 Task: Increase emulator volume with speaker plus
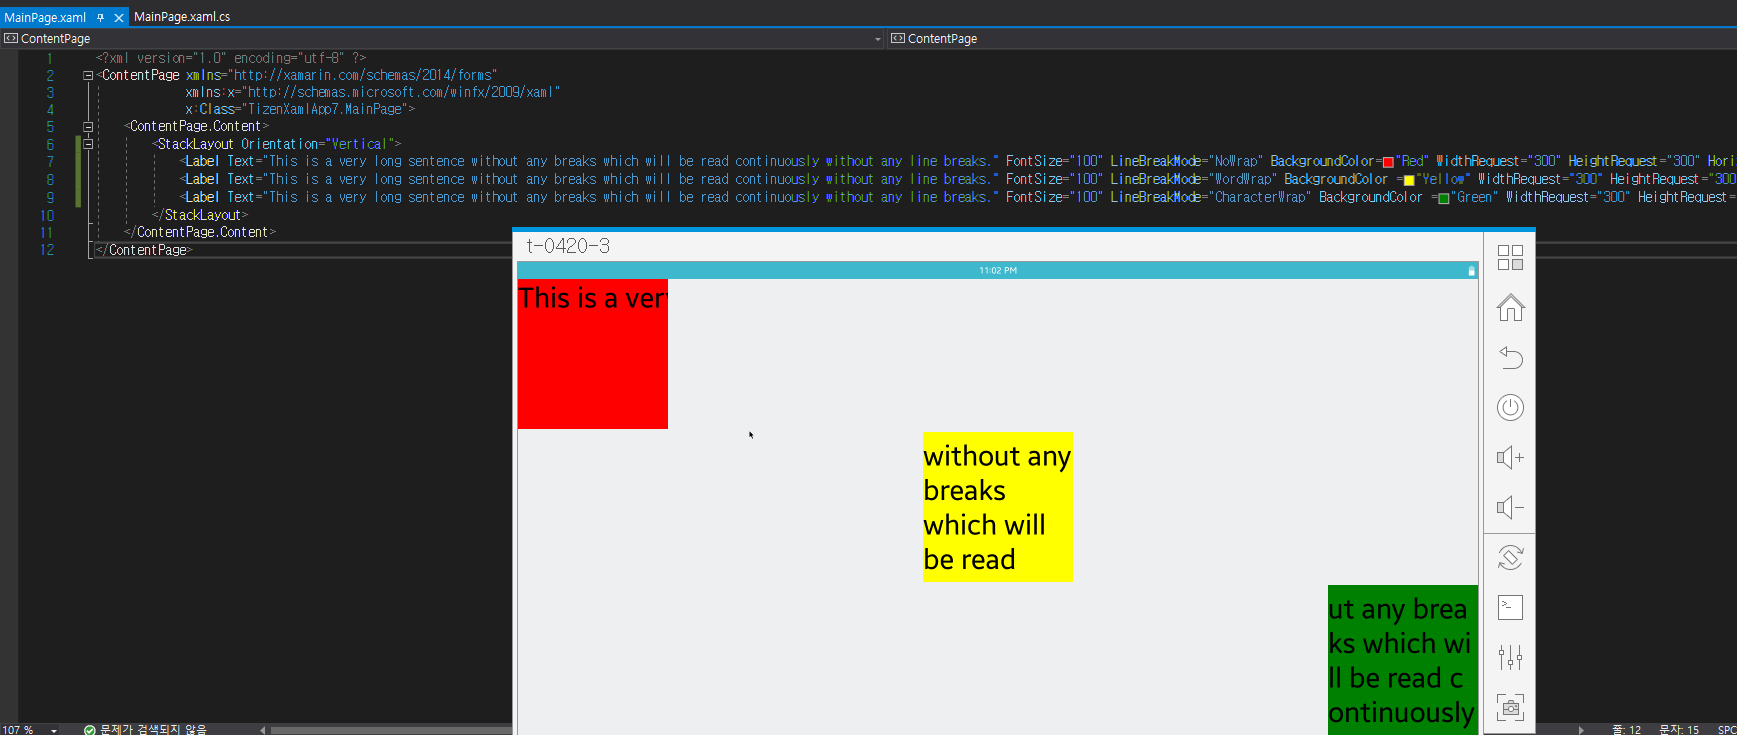(x=1510, y=458)
